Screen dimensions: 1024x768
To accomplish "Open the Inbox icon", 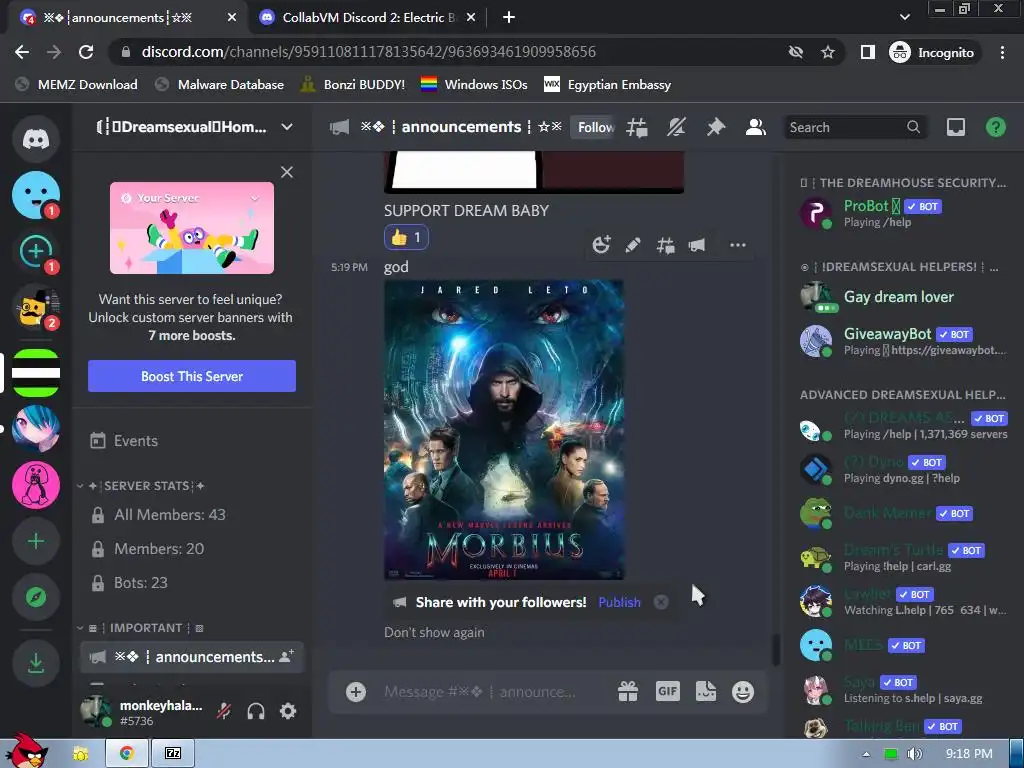I will click(x=955, y=127).
